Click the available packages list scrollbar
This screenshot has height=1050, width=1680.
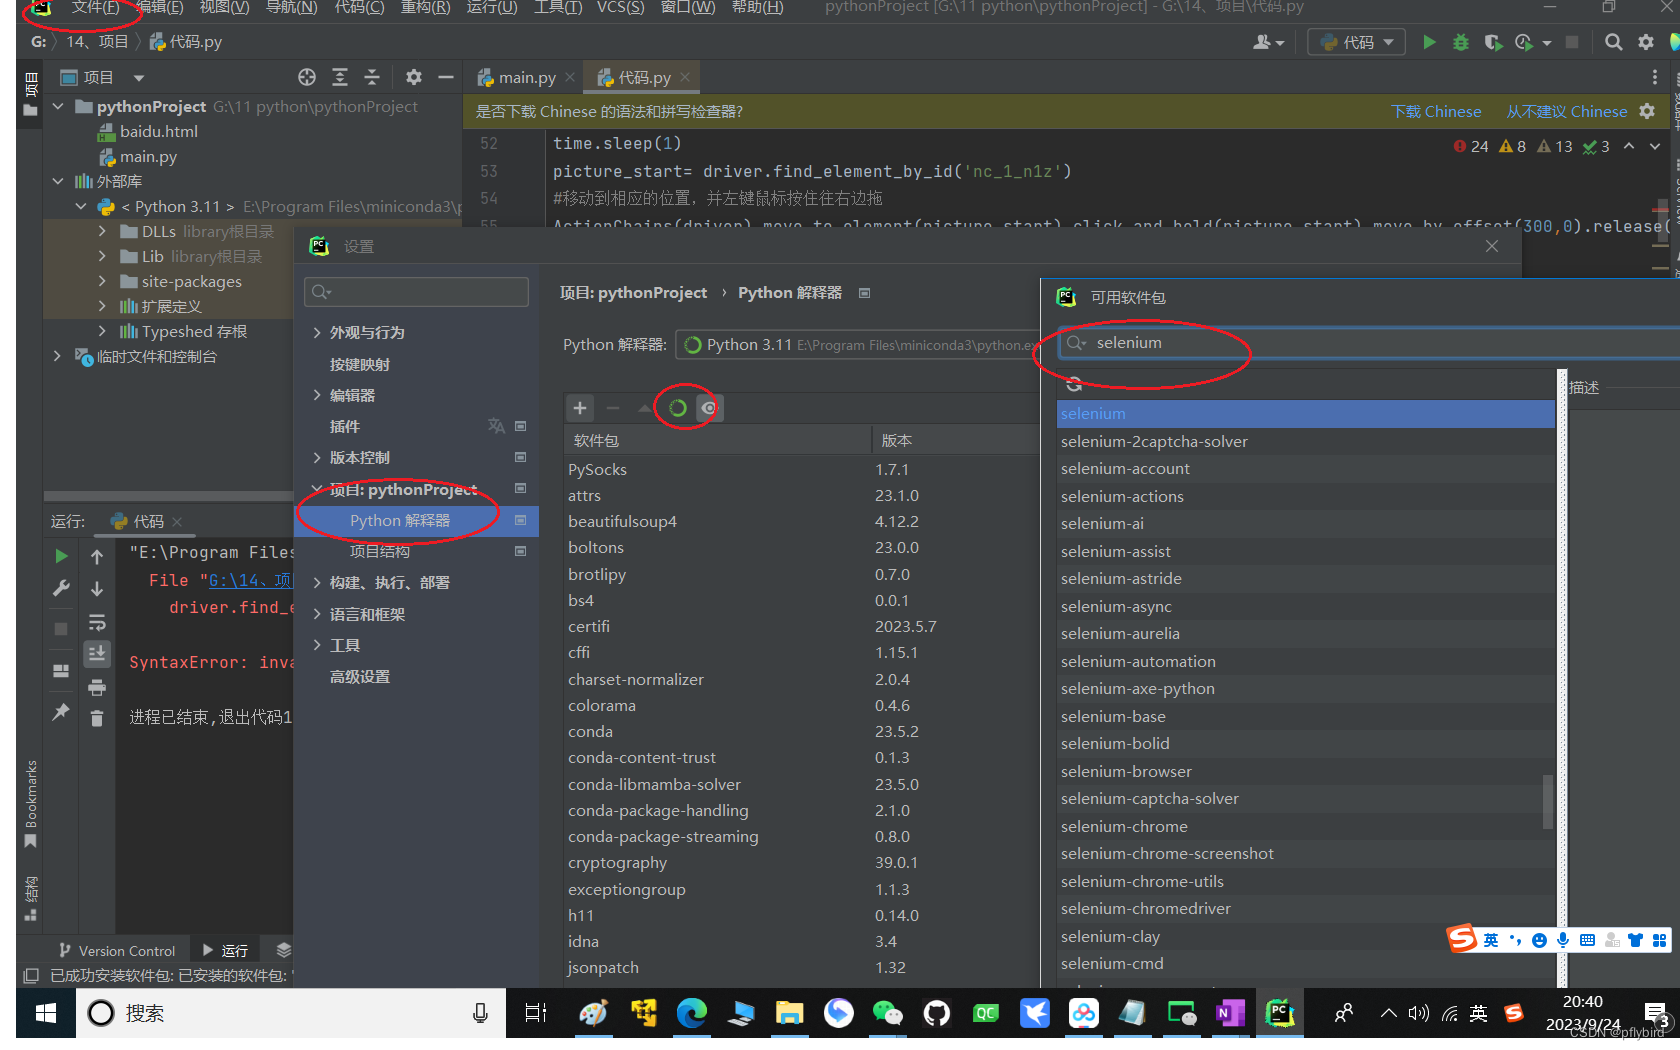coord(1548,802)
